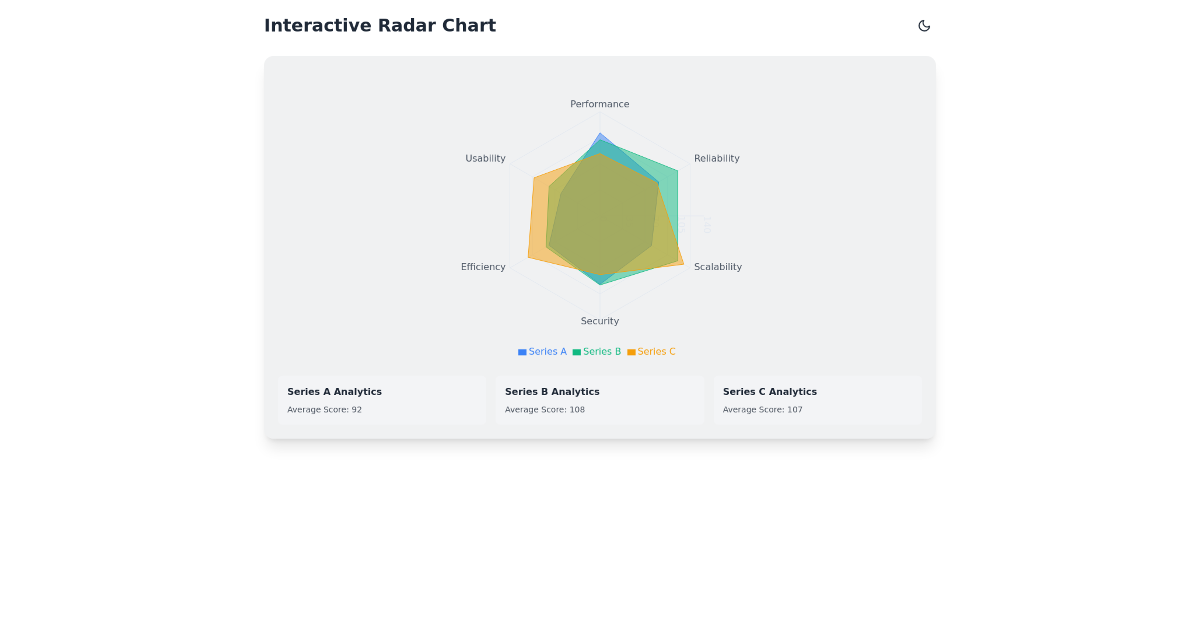Toggle Series B visibility in the legend
The image size is (1200, 630).
click(x=598, y=351)
